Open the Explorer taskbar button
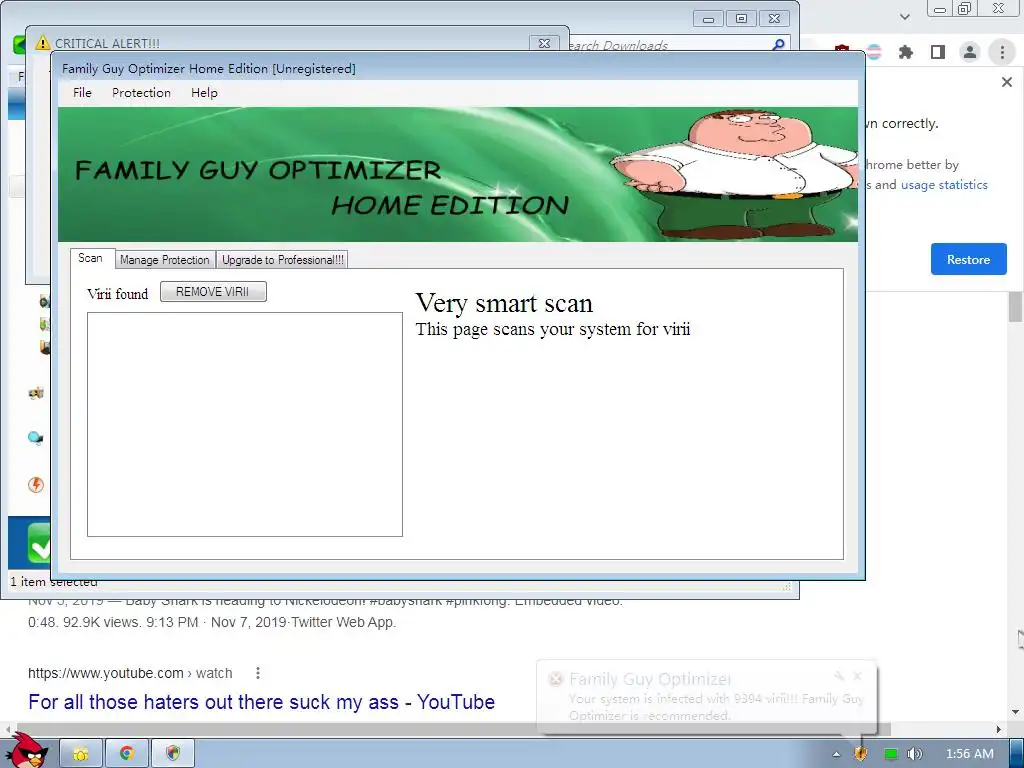 81,754
